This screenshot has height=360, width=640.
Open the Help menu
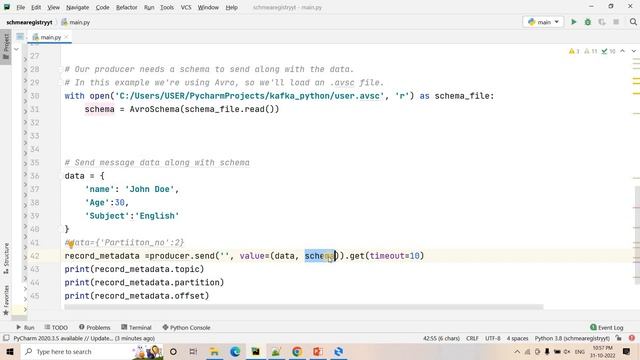(231, 7)
